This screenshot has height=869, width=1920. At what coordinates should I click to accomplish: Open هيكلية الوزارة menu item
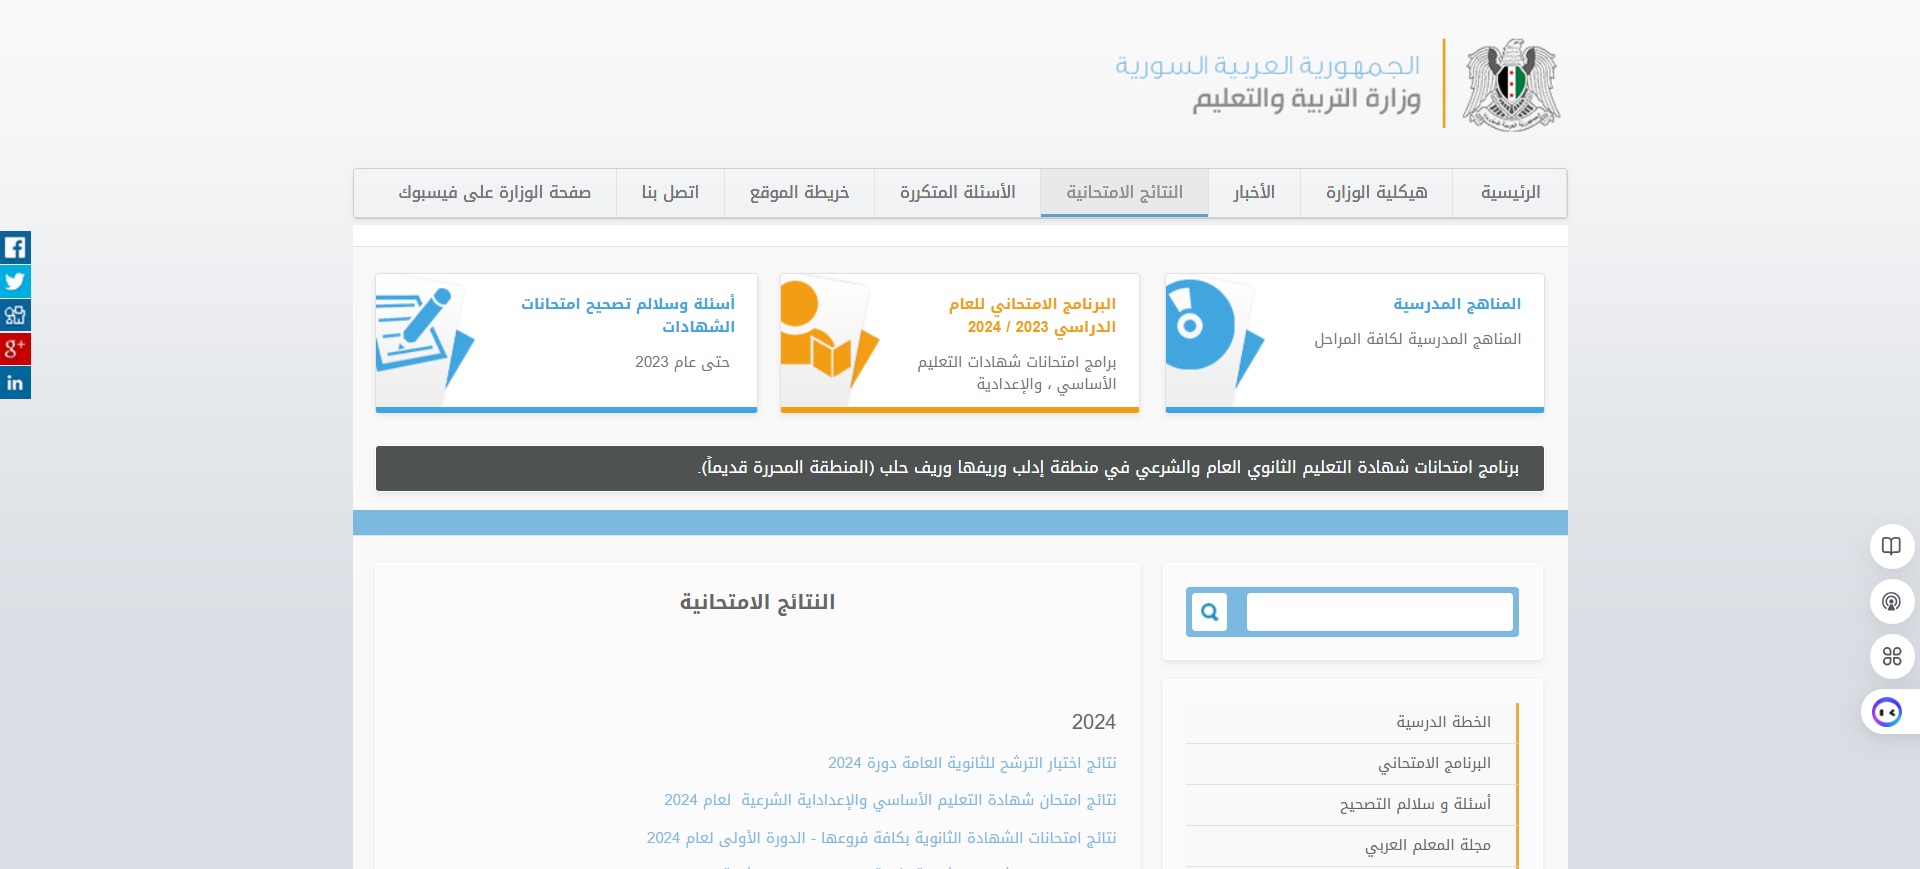[1376, 192]
